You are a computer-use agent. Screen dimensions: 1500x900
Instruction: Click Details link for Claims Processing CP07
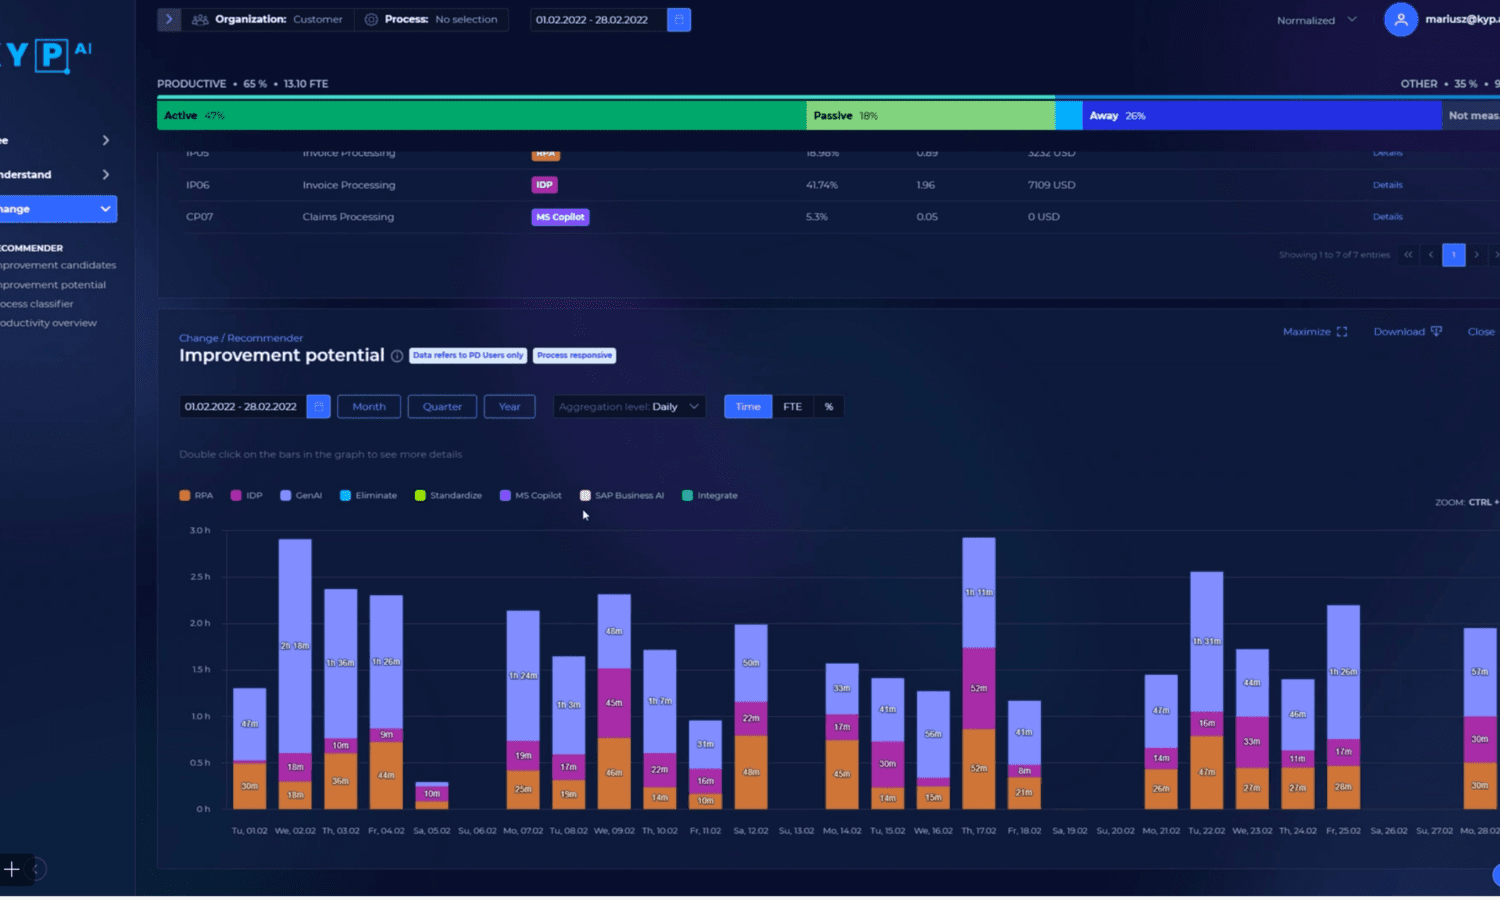pos(1388,216)
